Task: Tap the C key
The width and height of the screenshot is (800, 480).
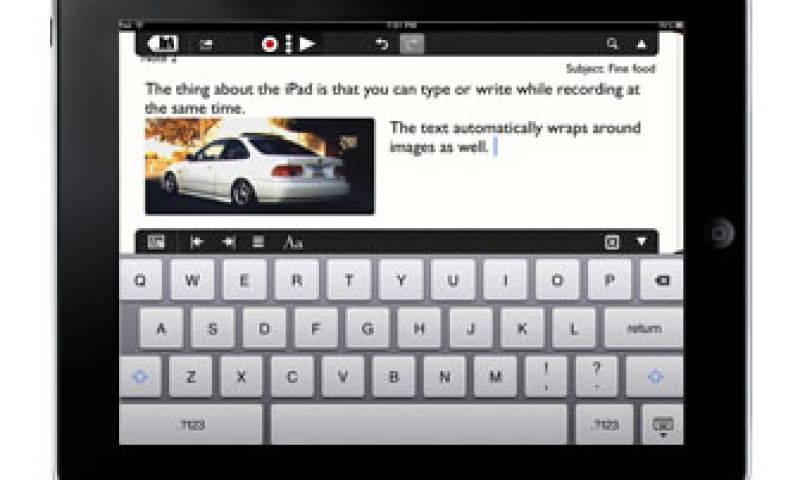Action: pos(292,377)
